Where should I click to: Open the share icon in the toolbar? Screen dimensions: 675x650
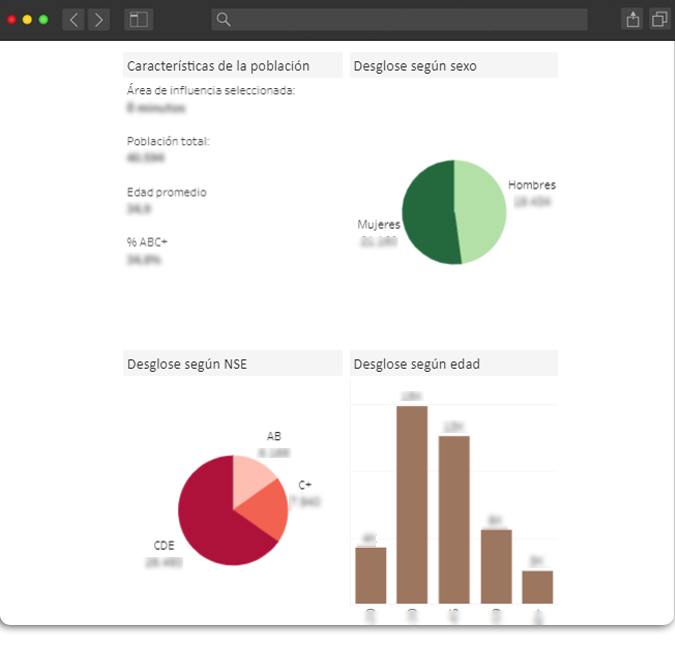point(632,19)
